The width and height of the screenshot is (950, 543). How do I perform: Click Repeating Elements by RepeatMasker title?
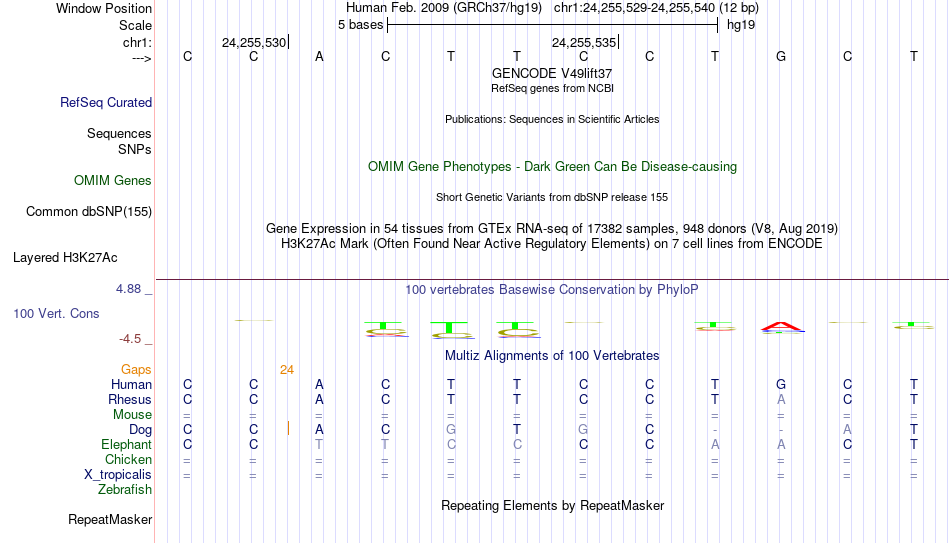553,505
